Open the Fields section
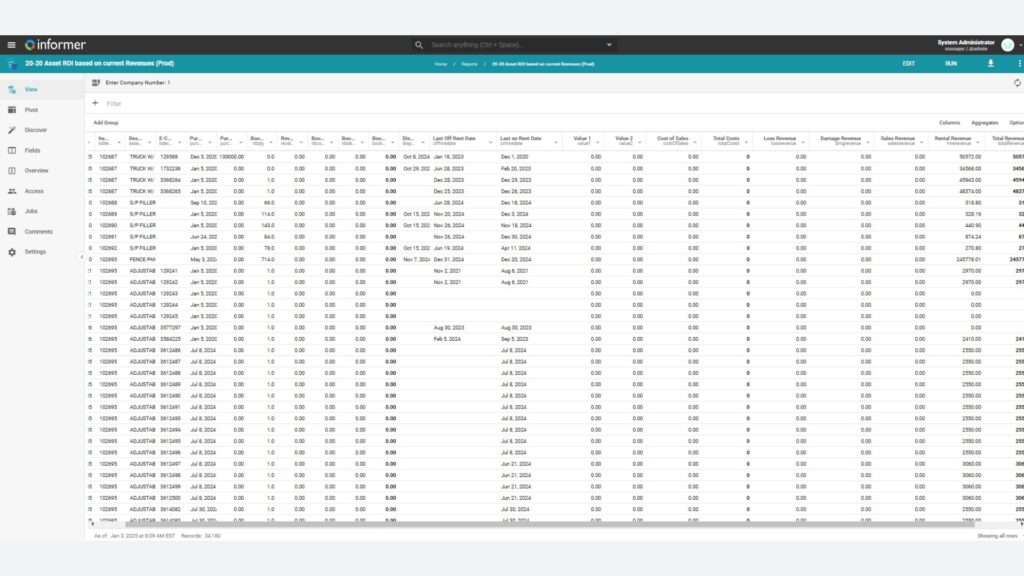This screenshot has height=576, width=1024. [x=32, y=150]
